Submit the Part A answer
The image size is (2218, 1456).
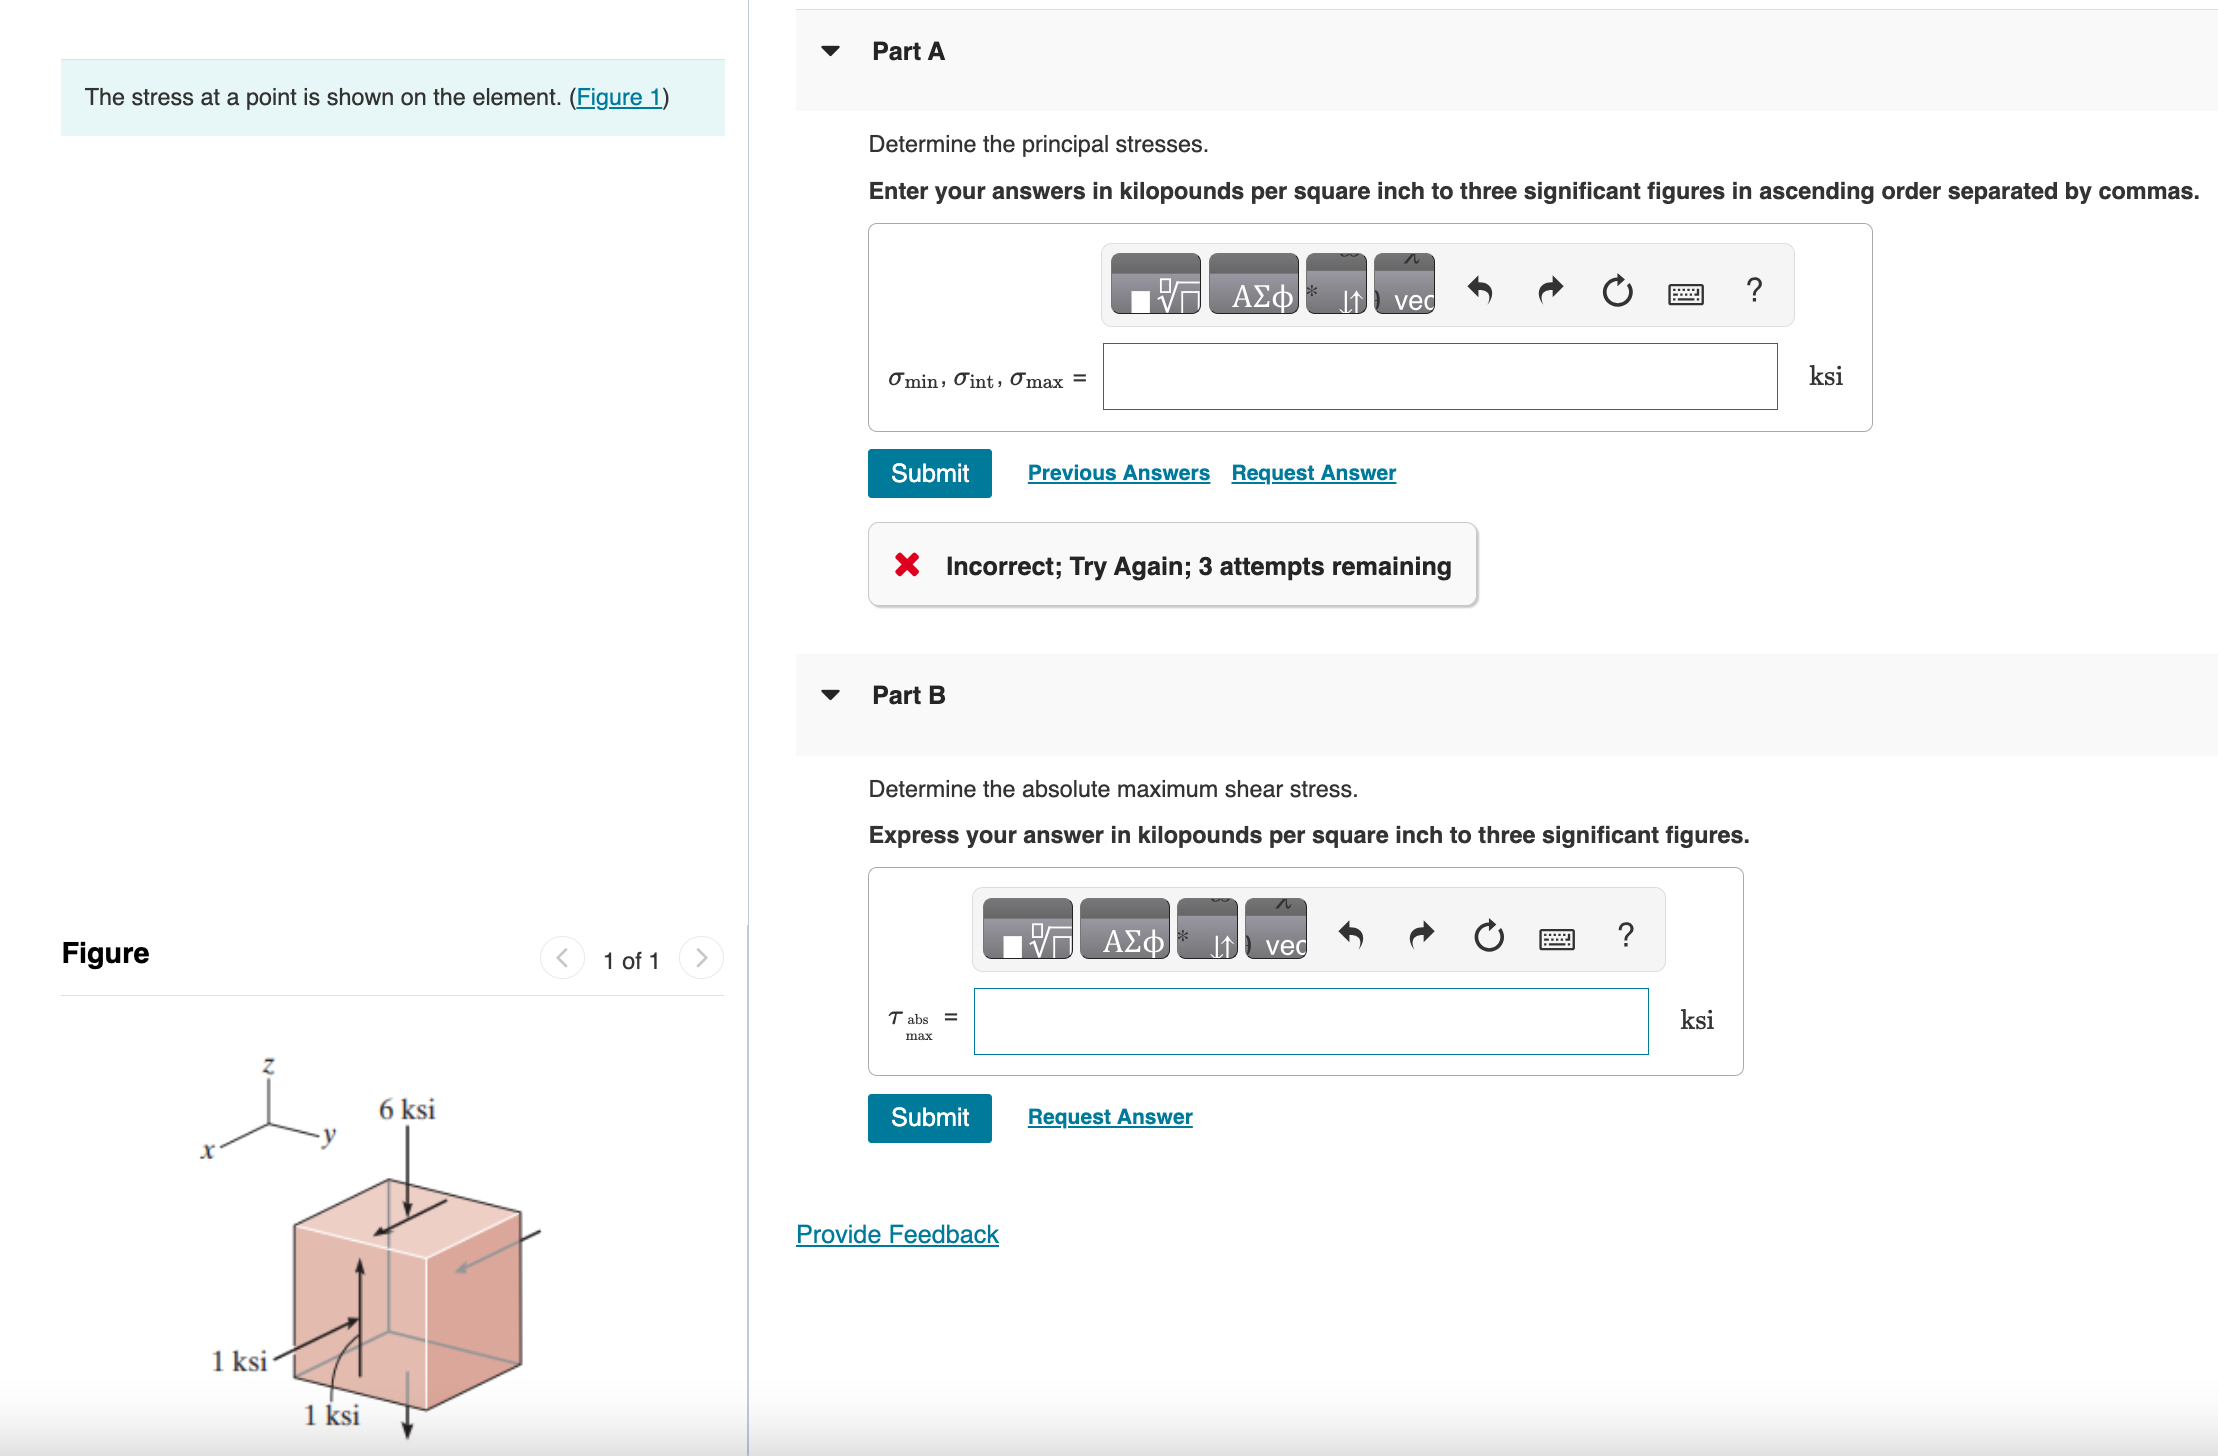click(929, 473)
